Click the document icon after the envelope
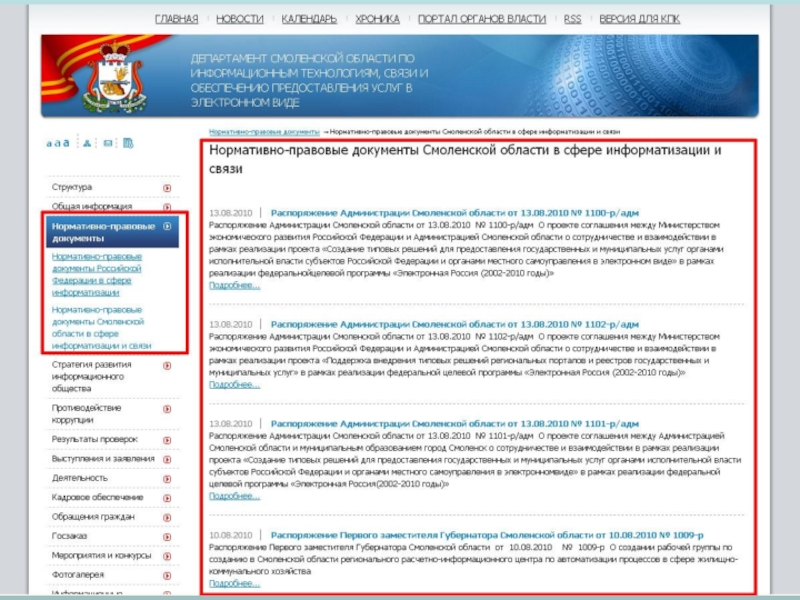This screenshot has width=800, height=600. (128, 143)
